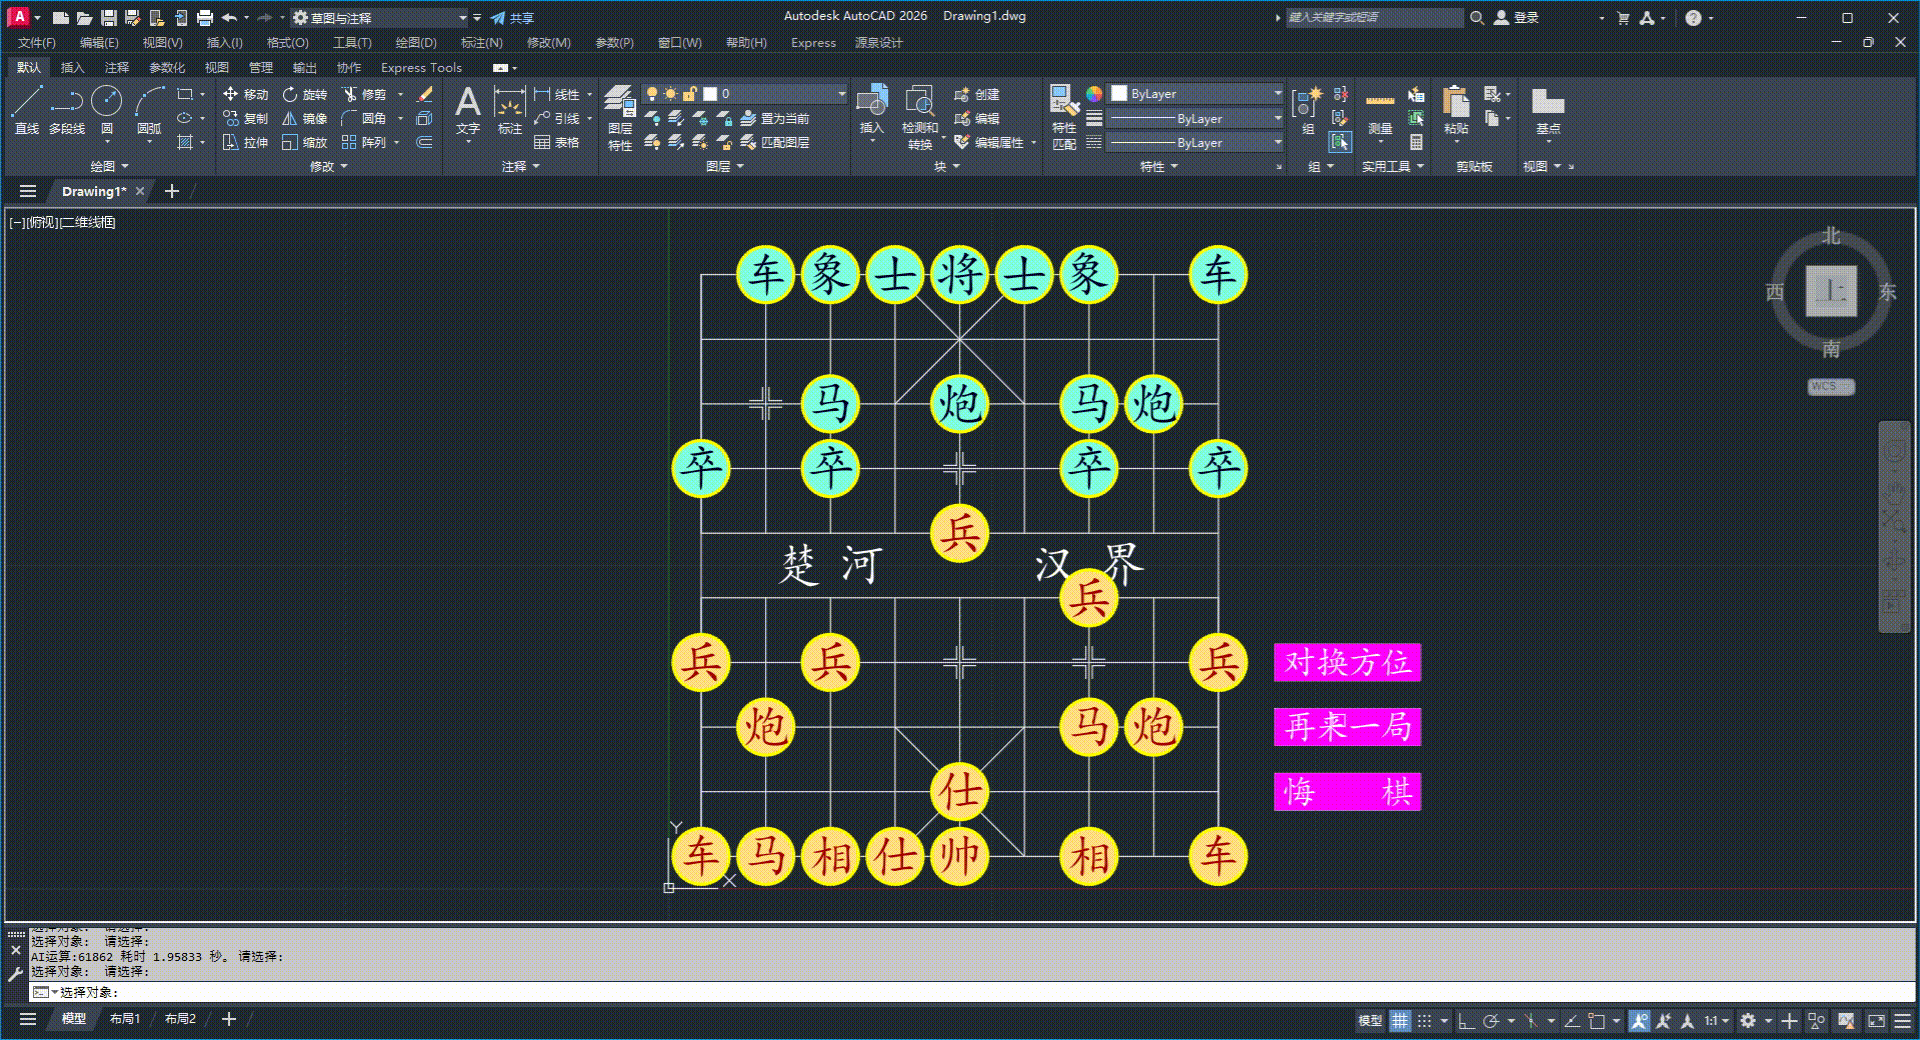Select the 圆 (Circle) drawing tool
Screen dimensions: 1920x1040
click(x=106, y=109)
